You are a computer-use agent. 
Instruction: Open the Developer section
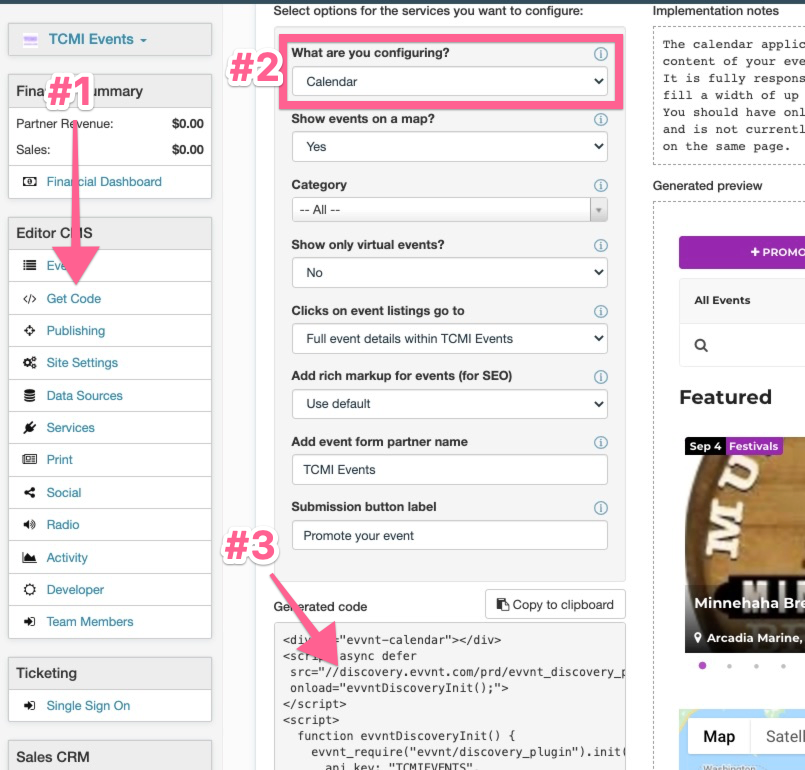75,590
